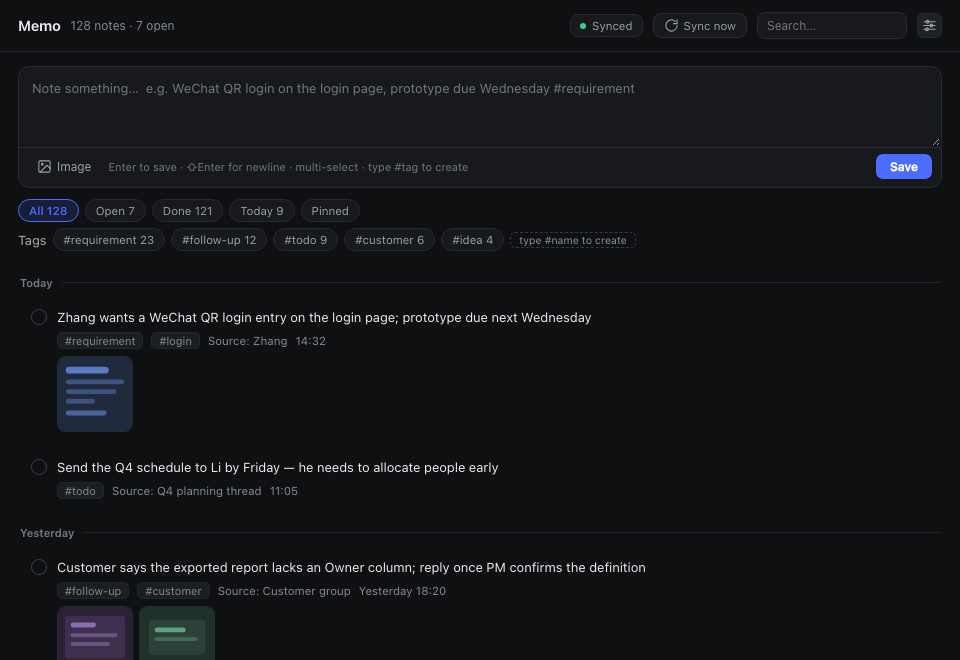The width and height of the screenshot is (960, 660).
Task: Click the 'type #name to create' tag field
Action: [572, 240]
